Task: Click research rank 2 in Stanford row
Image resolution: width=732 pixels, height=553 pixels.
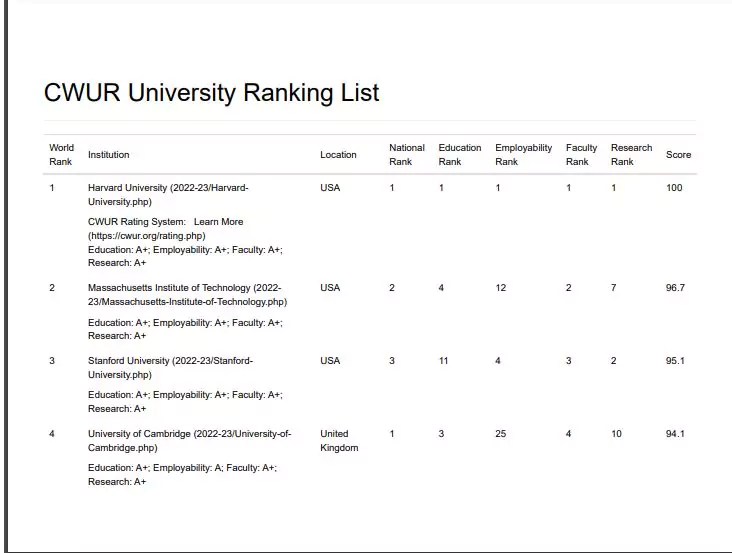Action: 613,361
